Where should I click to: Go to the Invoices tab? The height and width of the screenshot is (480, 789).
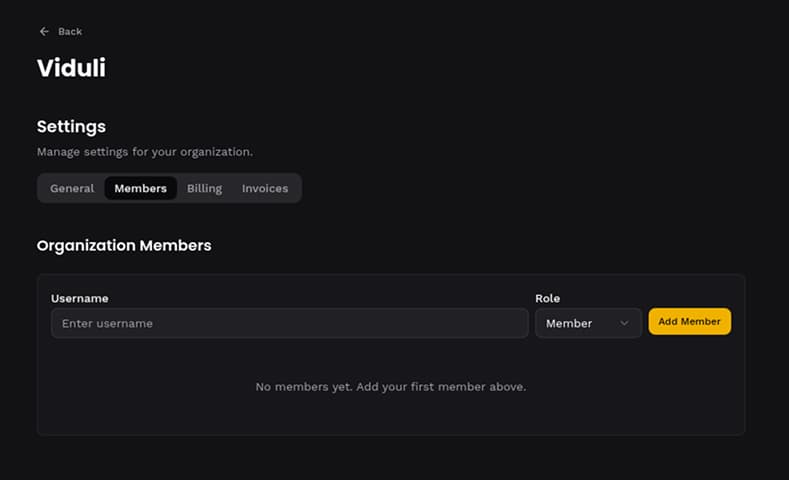click(x=265, y=188)
